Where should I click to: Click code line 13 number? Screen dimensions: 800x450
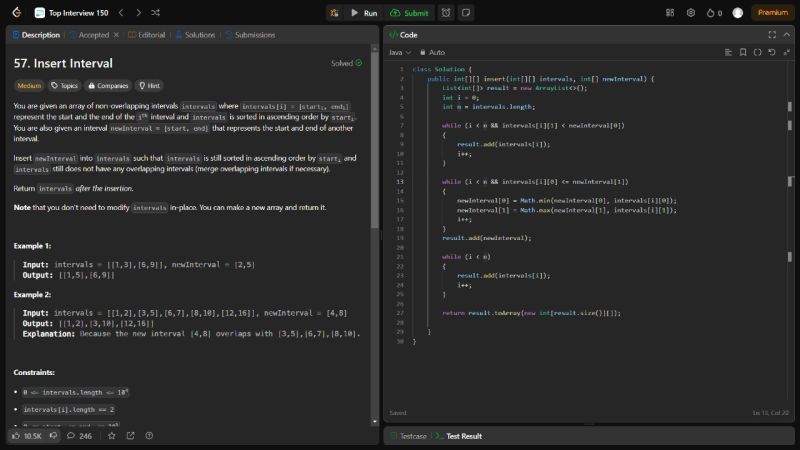pyautogui.click(x=399, y=182)
